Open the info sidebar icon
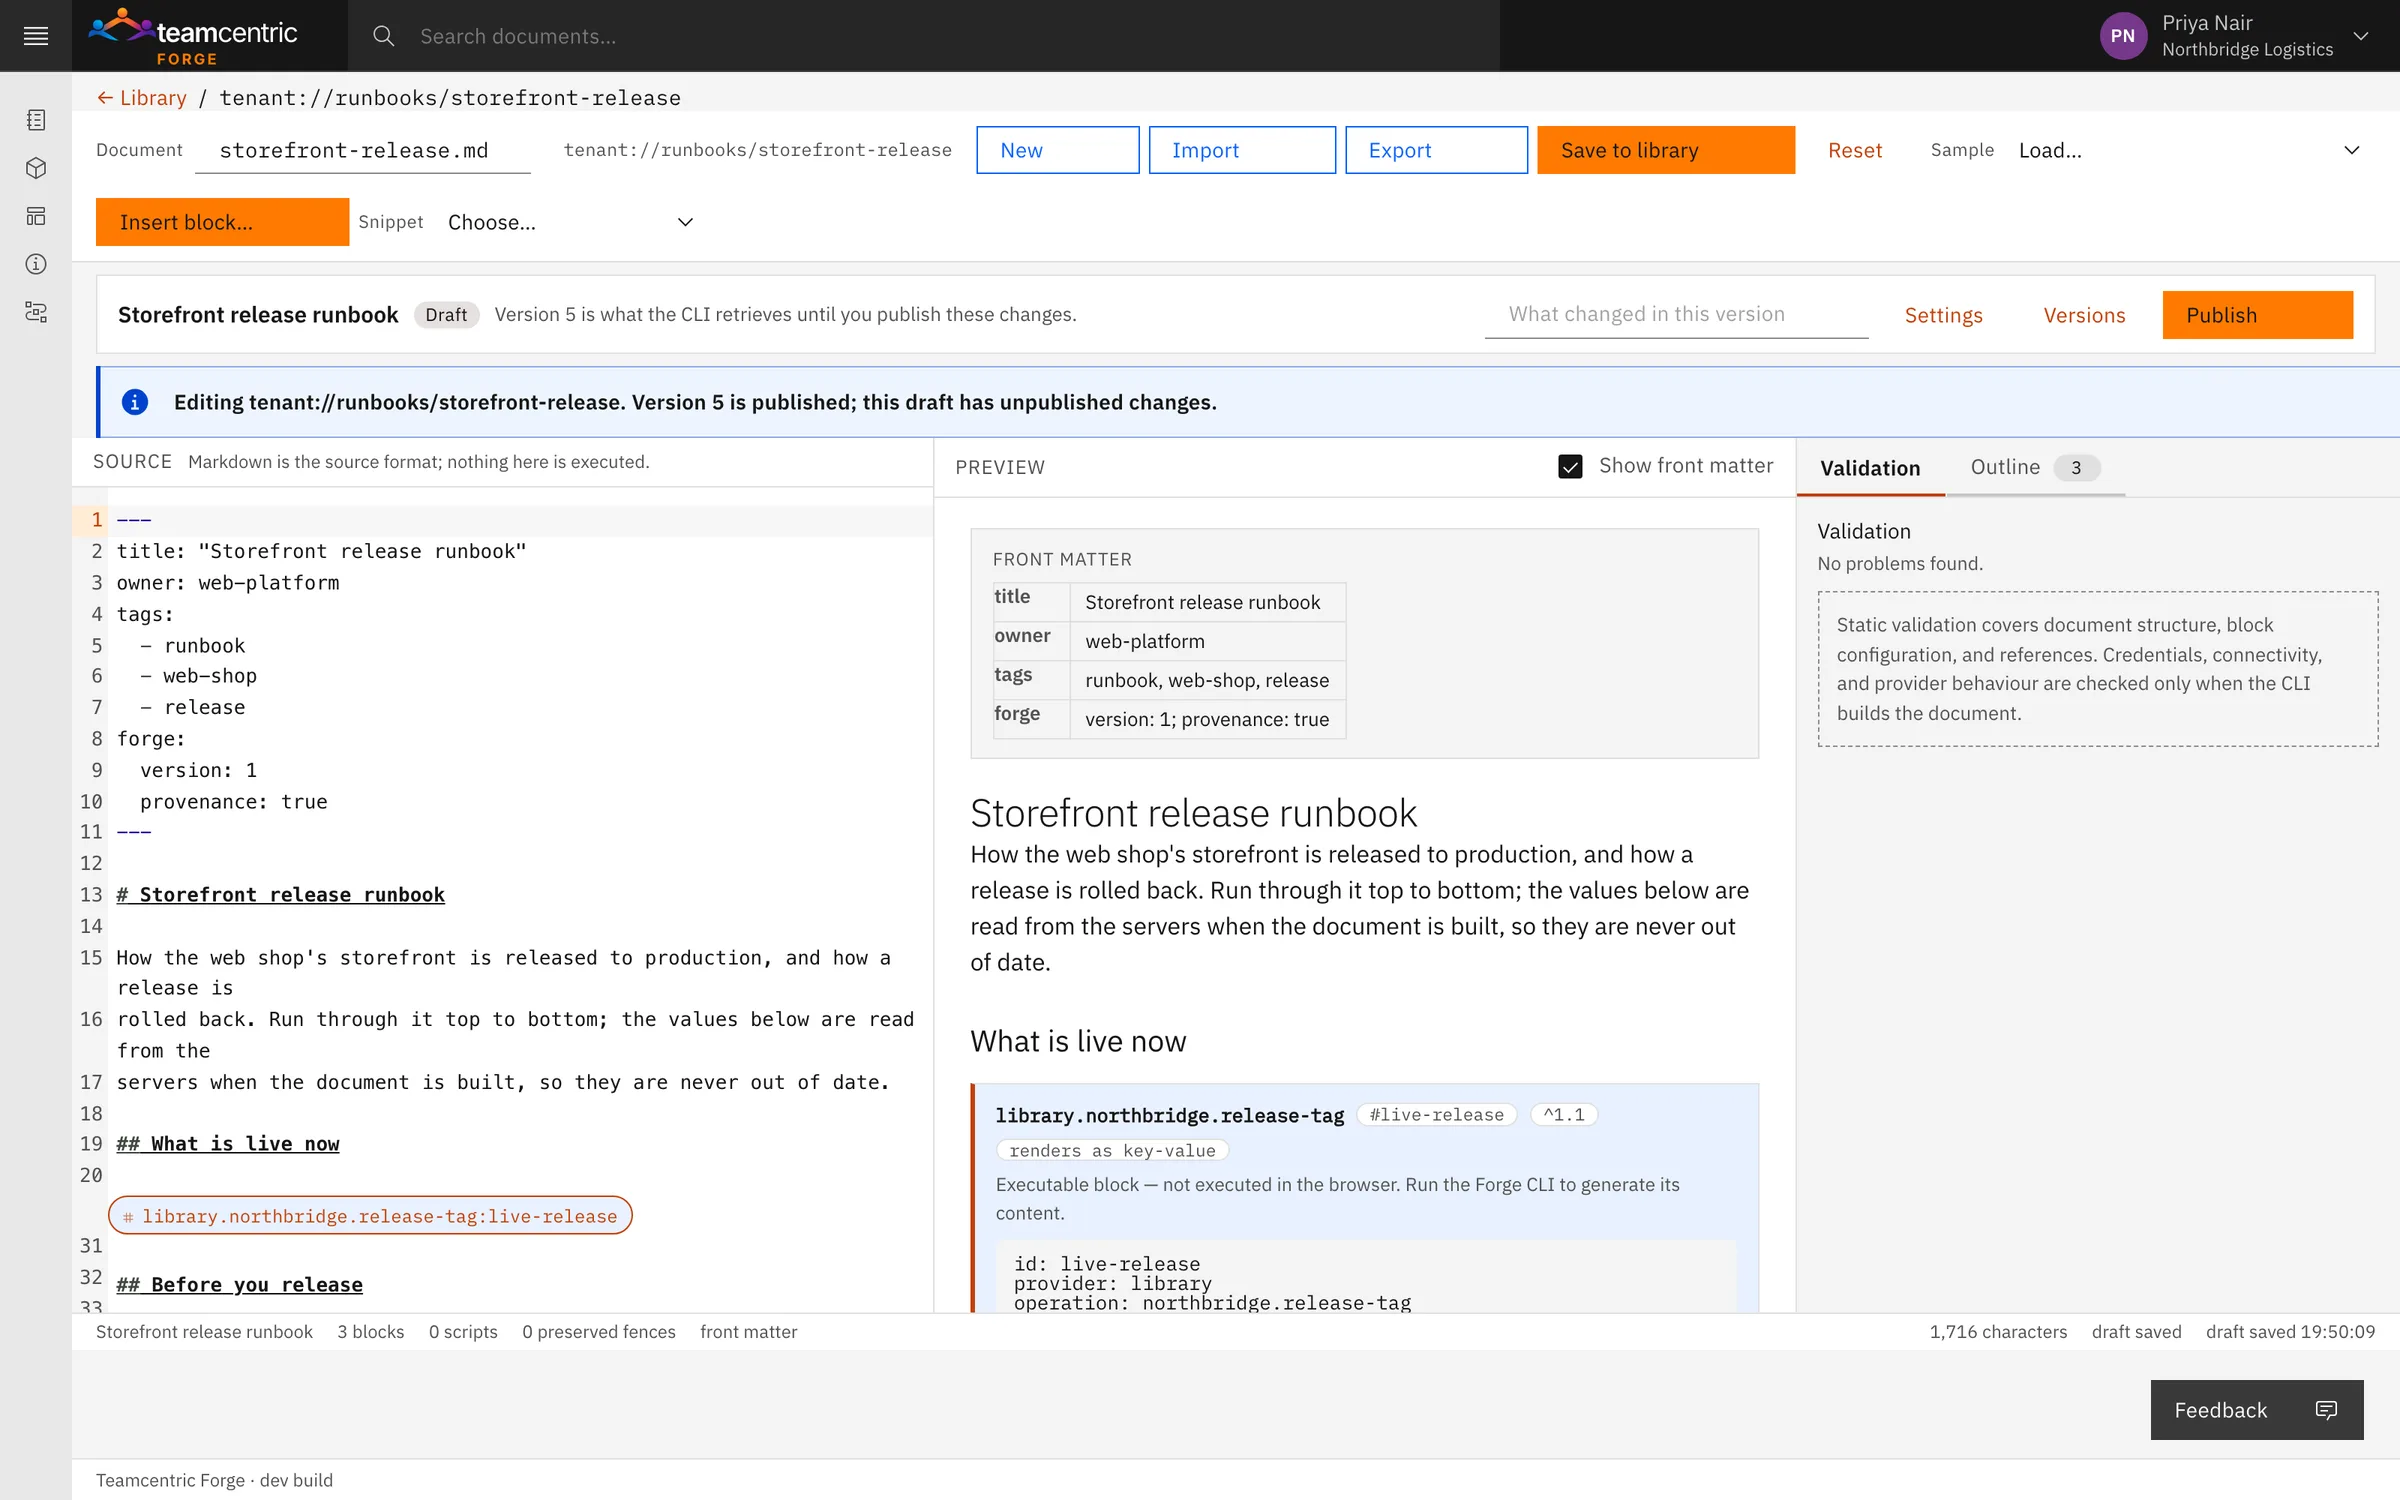The height and width of the screenshot is (1500, 2400). (x=36, y=264)
